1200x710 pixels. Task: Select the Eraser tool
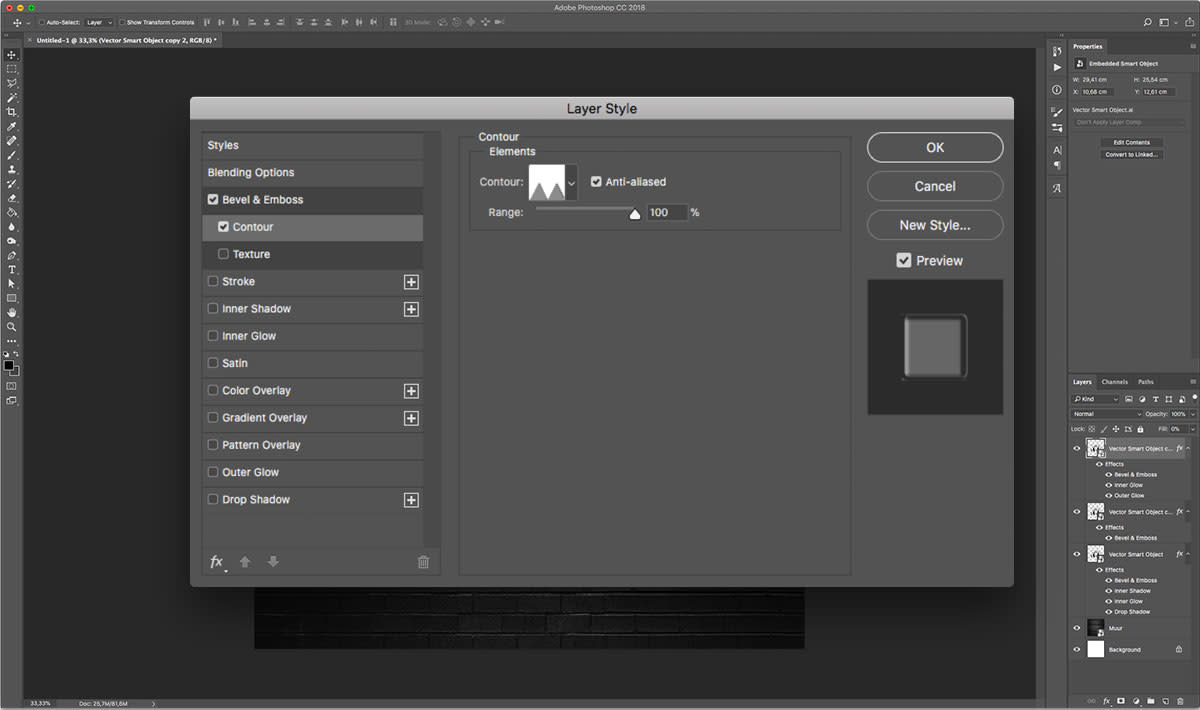point(12,197)
